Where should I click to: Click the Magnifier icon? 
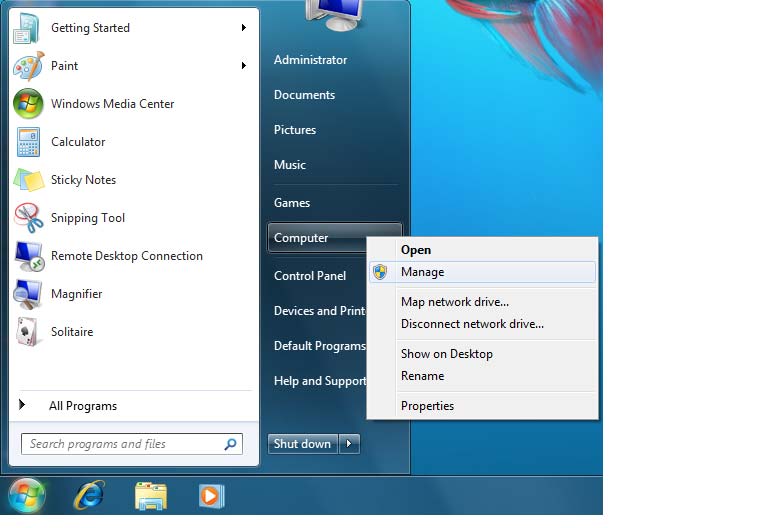tap(27, 294)
